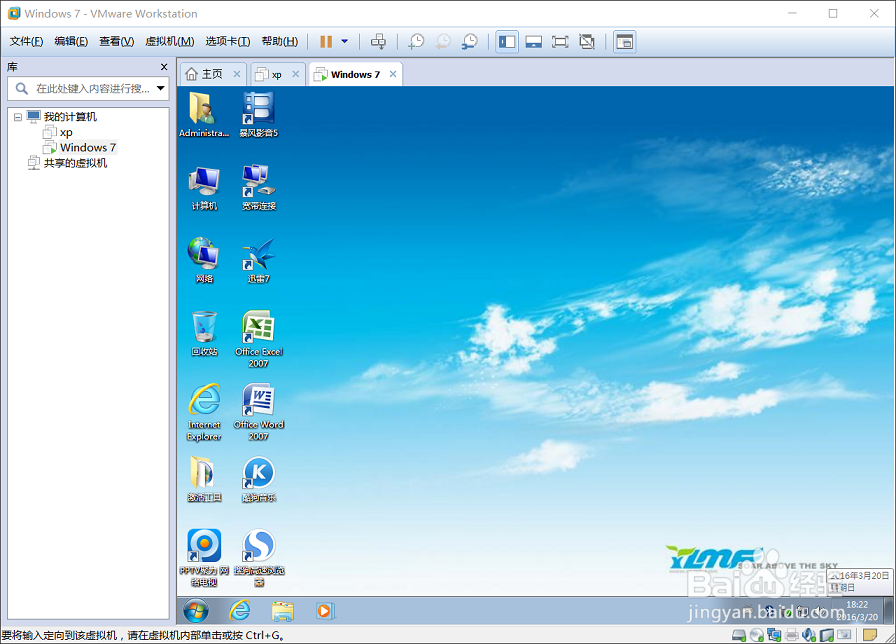Click the Show desktop strip beside the clock
This screenshot has width=896, height=644.
[889, 611]
